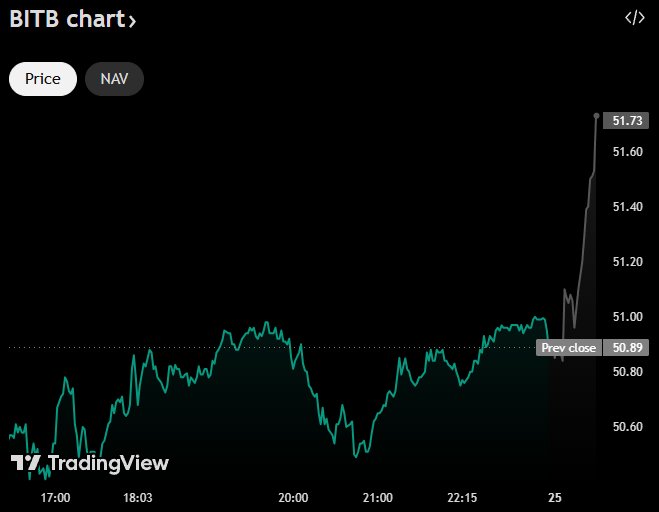Click the 51.60 price axis label
Screen dimensions: 659x512
[627, 152]
